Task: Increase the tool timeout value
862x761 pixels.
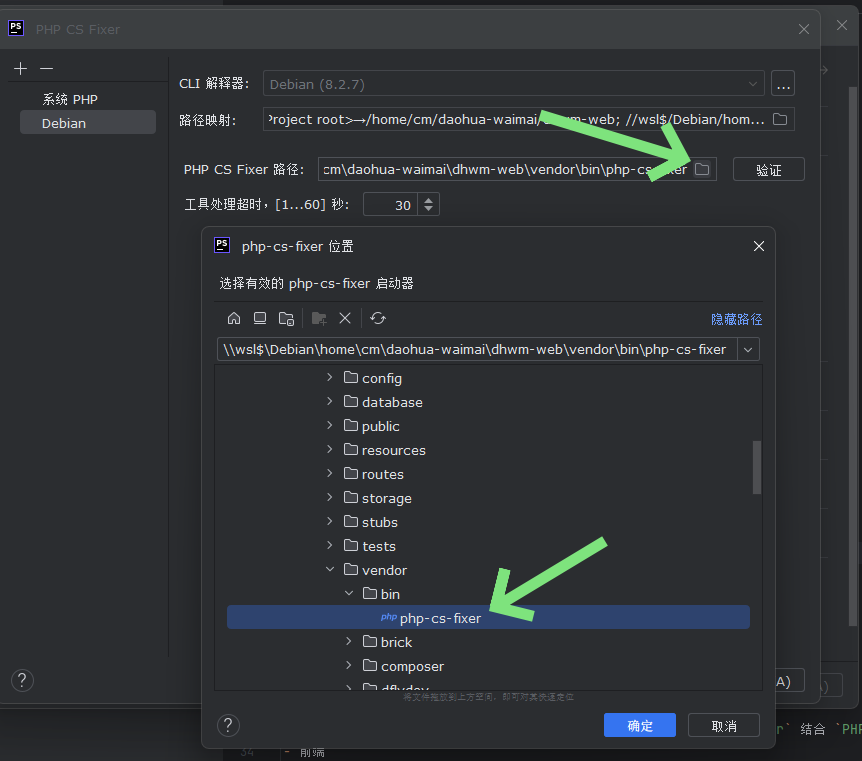Action: 429,200
